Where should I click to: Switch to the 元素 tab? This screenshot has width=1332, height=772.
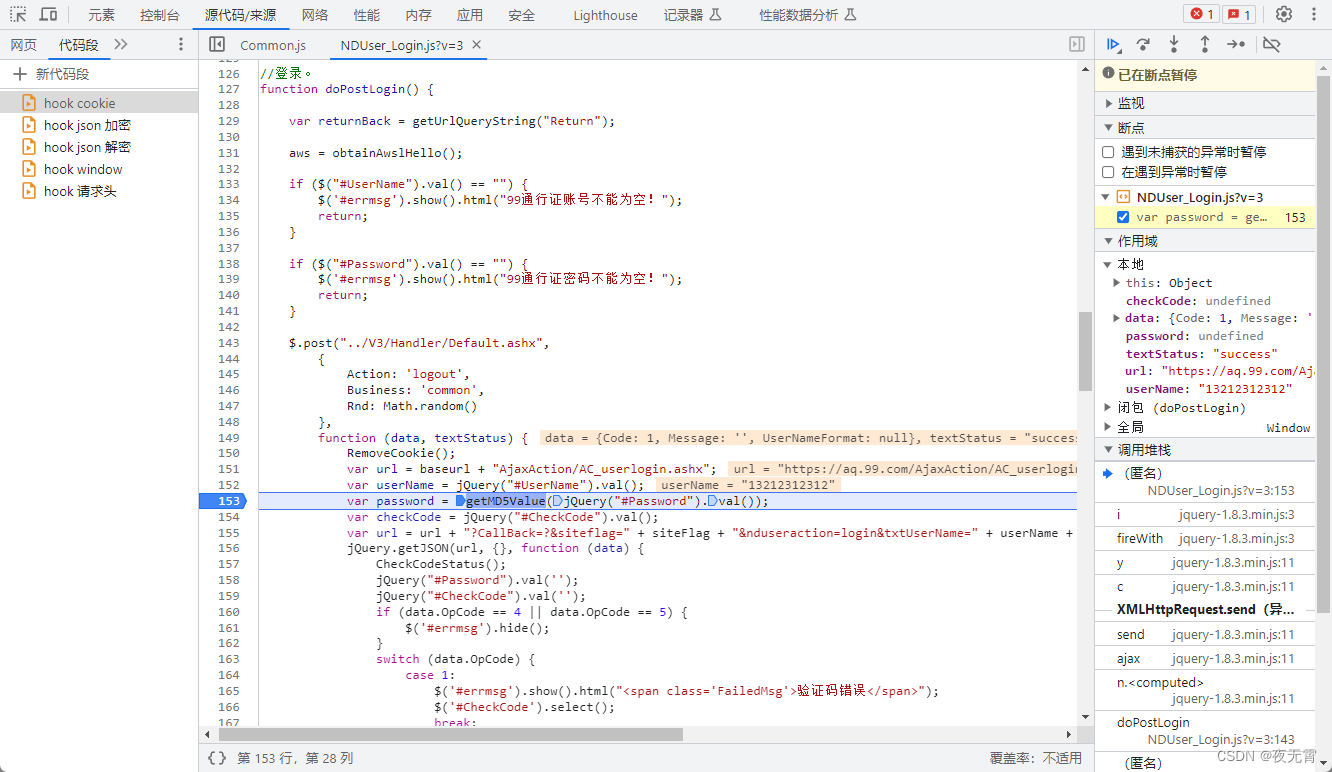(x=101, y=15)
